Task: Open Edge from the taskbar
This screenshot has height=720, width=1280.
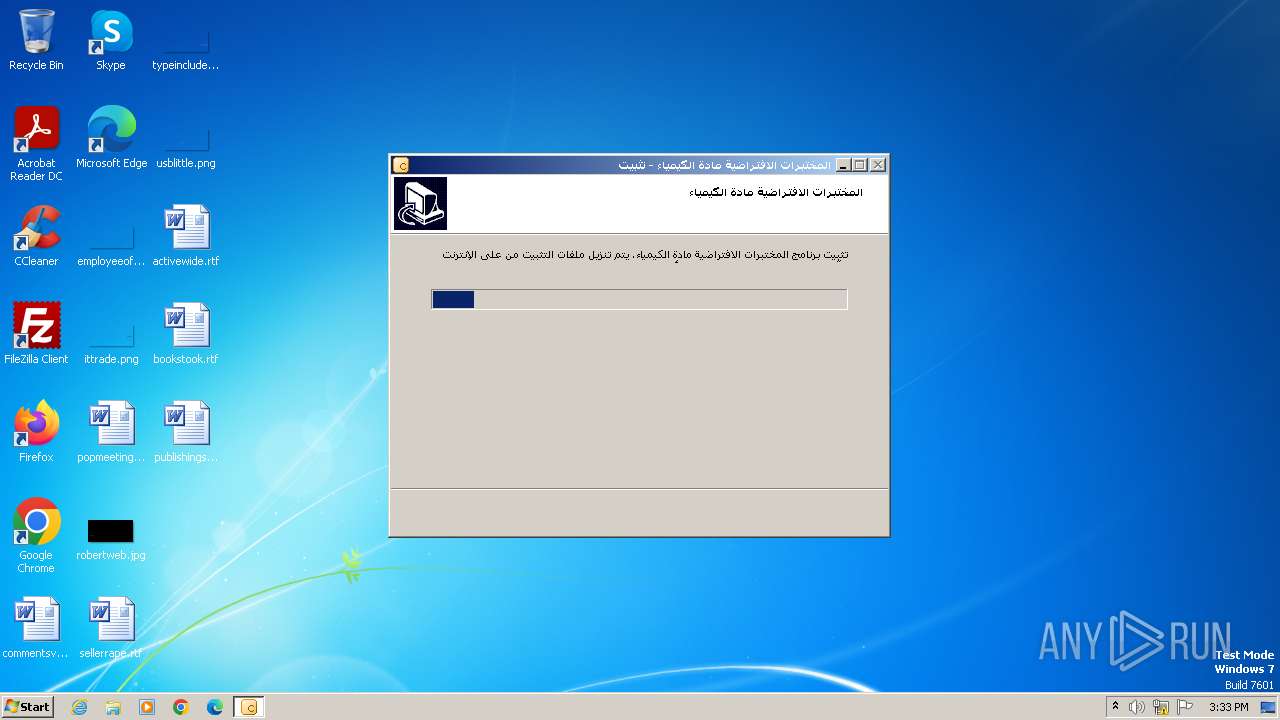Action: (x=215, y=707)
